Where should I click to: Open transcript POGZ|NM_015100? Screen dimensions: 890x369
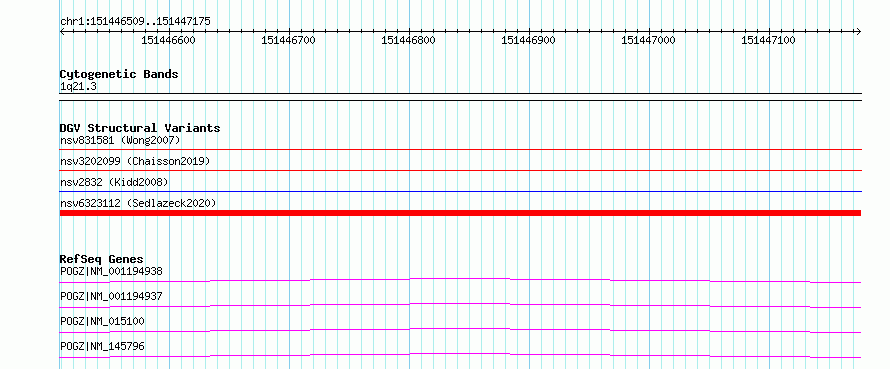point(102,321)
